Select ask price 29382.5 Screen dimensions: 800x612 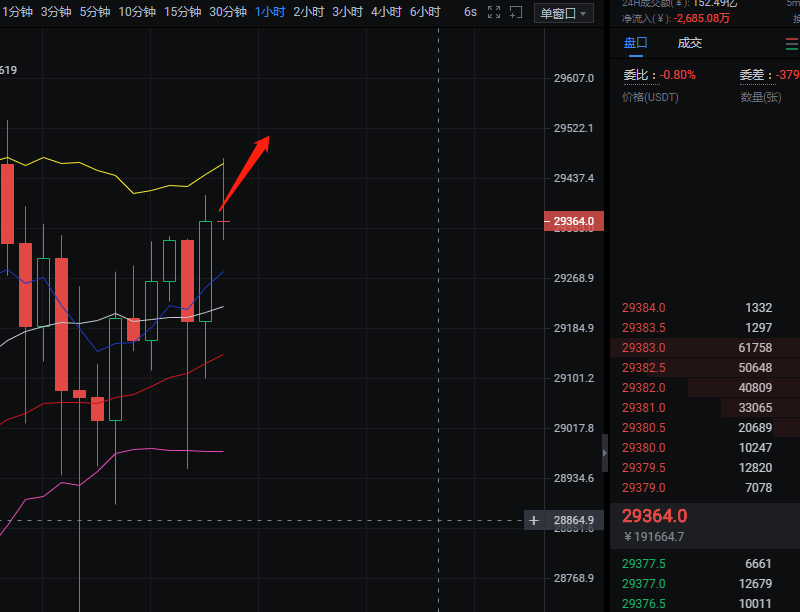pos(643,368)
